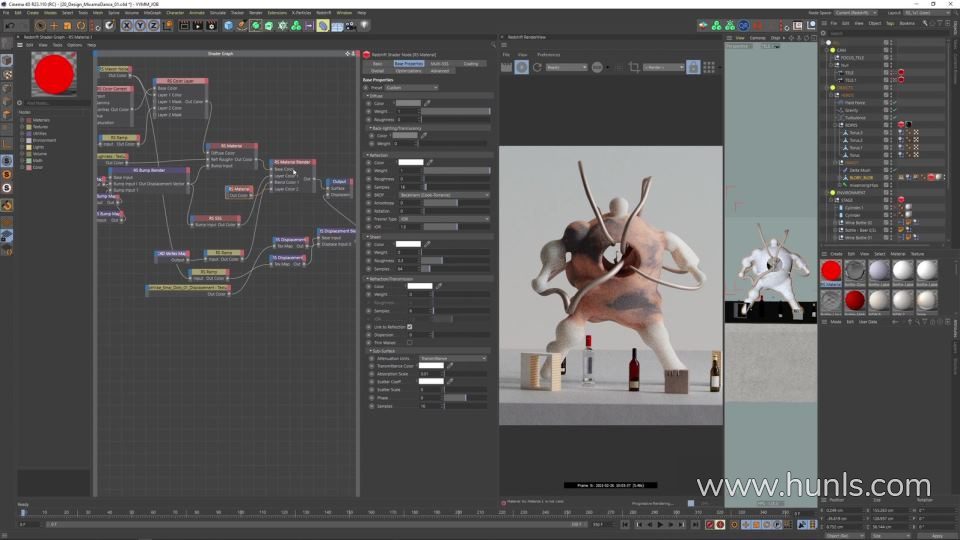Start IPR with RenderView play icon
The image size is (960, 540).
(522, 67)
